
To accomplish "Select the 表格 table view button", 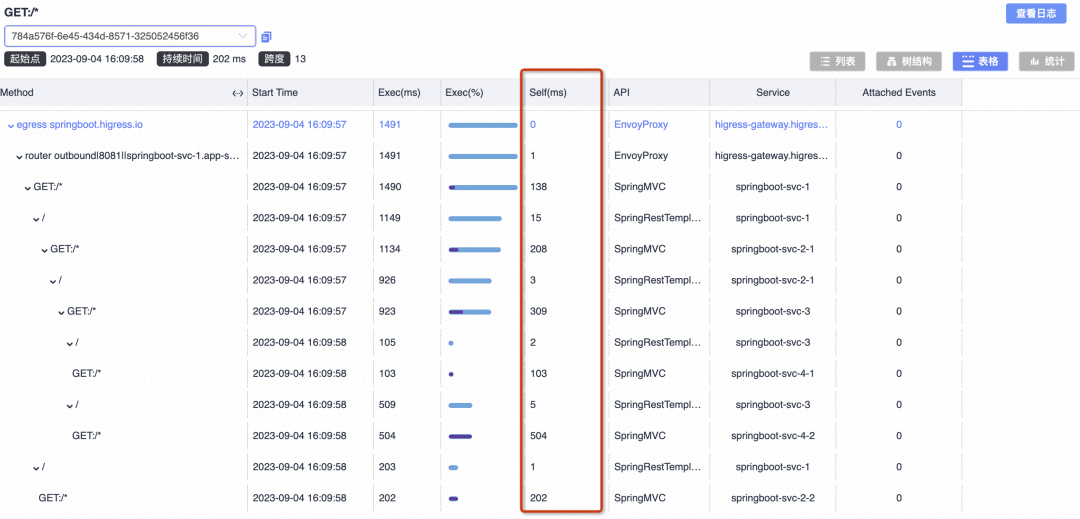I will pyautogui.click(x=979, y=62).
